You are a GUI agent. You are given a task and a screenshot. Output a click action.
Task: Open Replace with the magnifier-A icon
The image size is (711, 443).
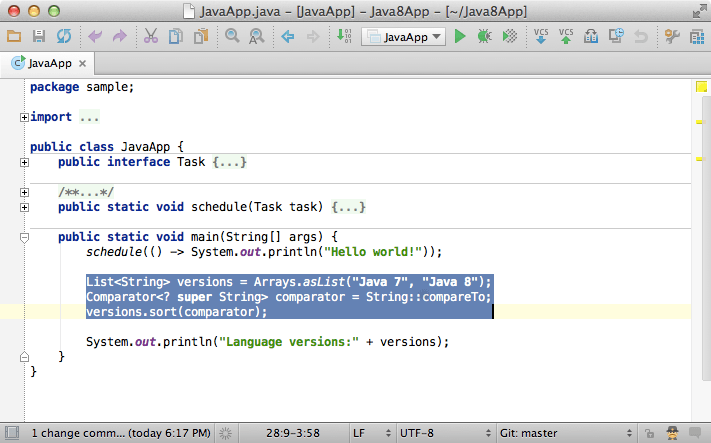(x=257, y=36)
